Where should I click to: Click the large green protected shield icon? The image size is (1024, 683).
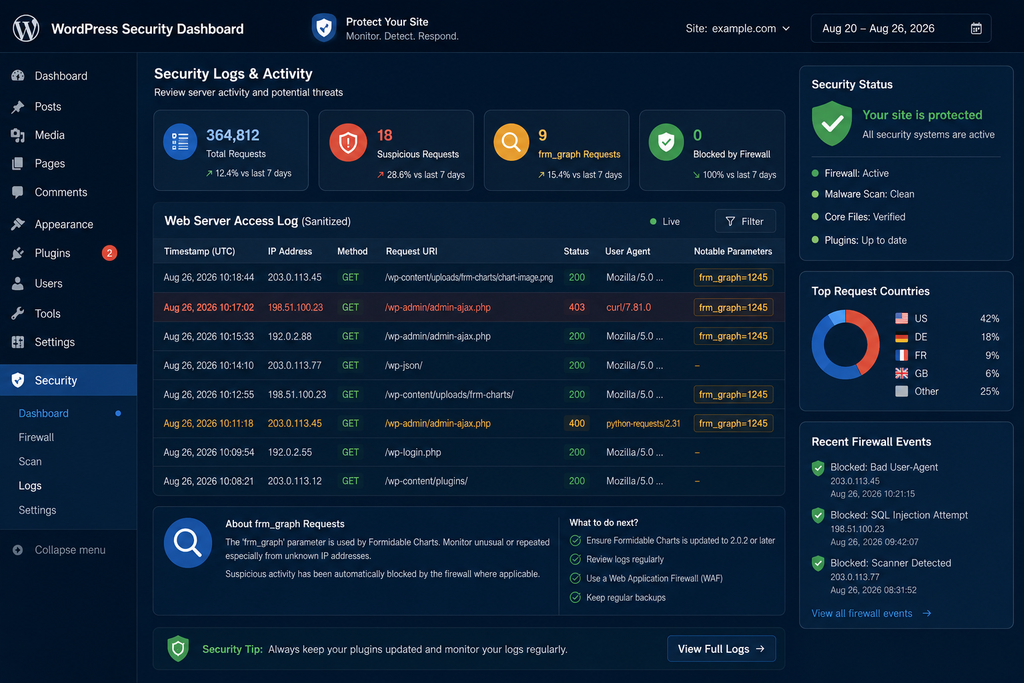[832, 123]
